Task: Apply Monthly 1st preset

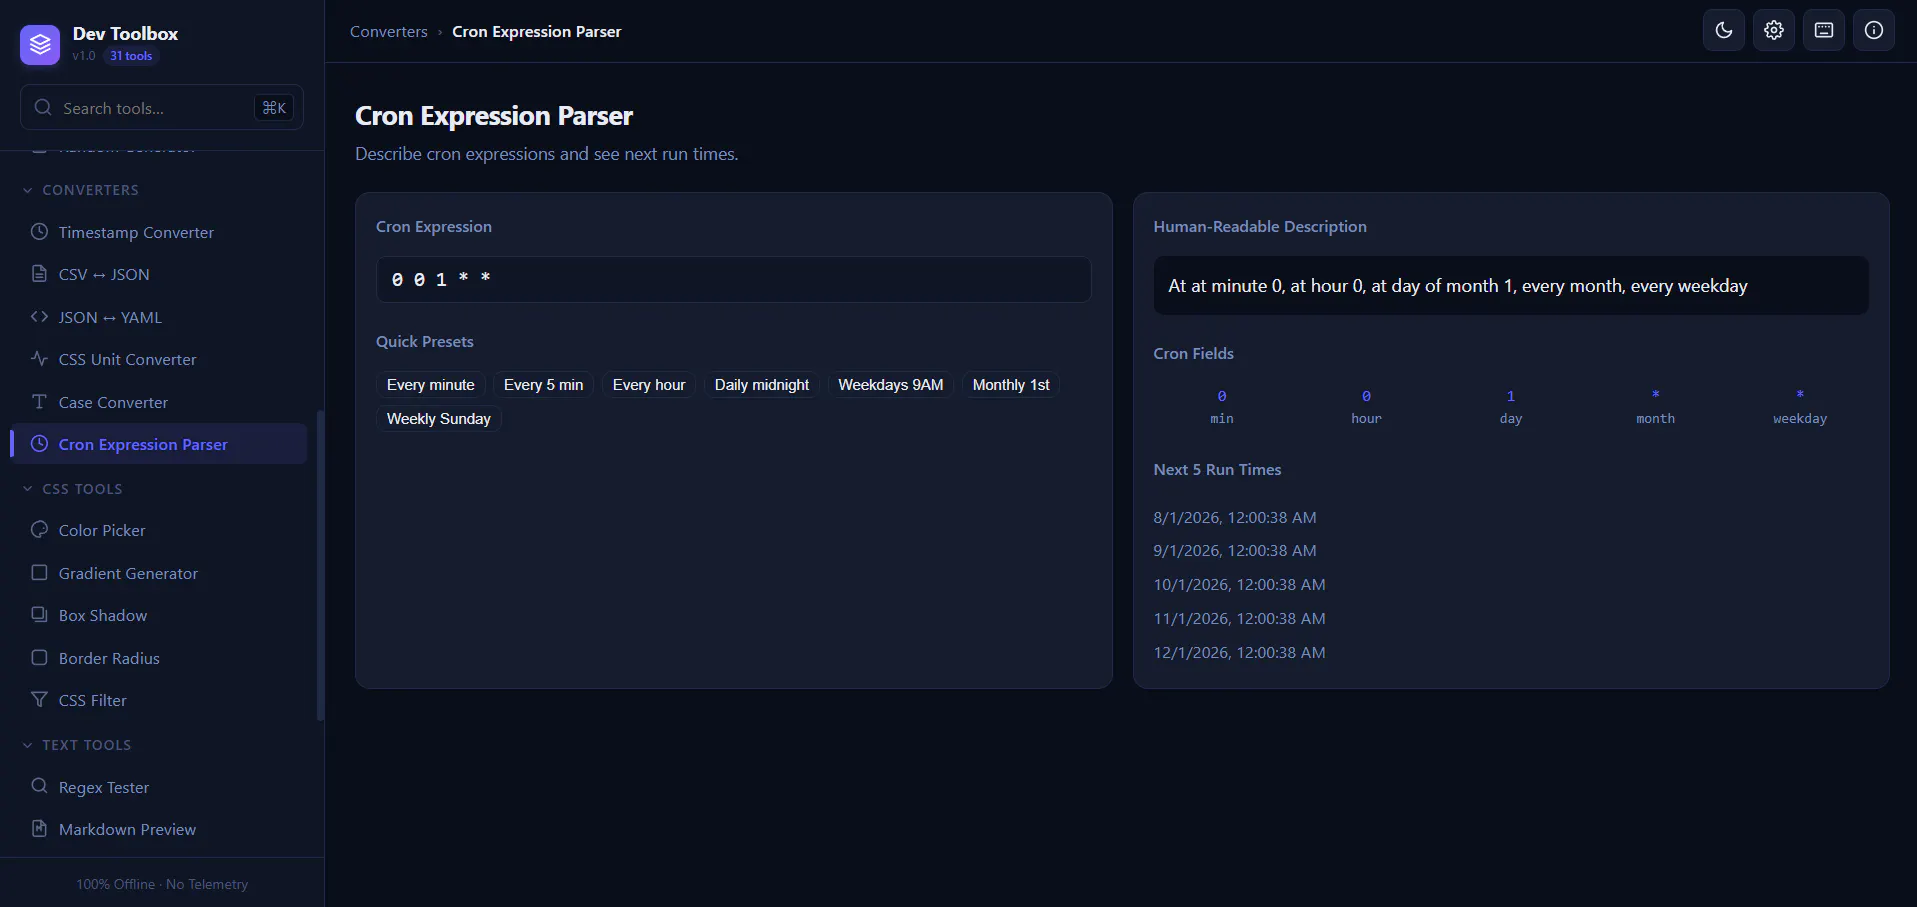Action: [1011, 385]
